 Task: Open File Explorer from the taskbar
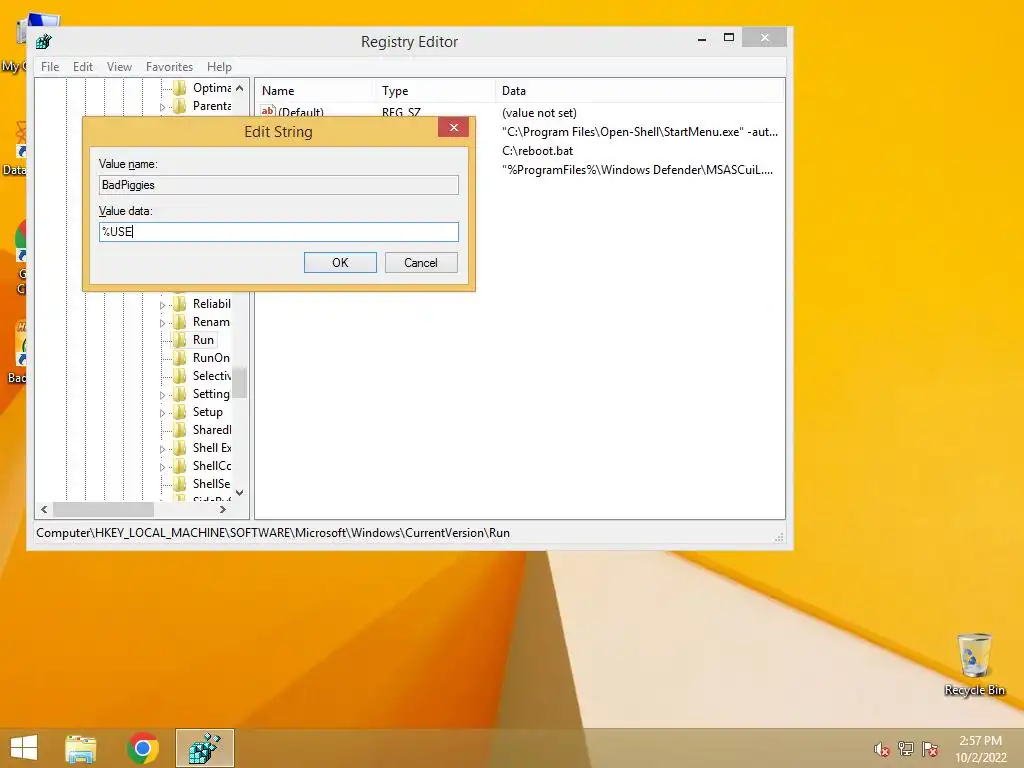(81, 748)
